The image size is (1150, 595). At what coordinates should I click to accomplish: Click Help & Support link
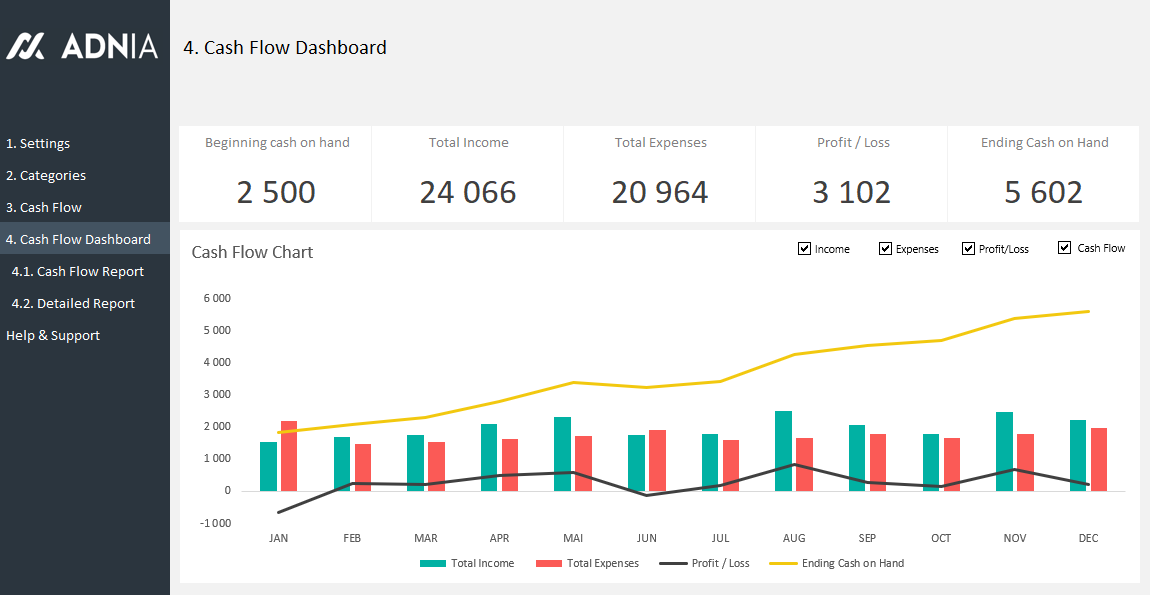[x=53, y=335]
